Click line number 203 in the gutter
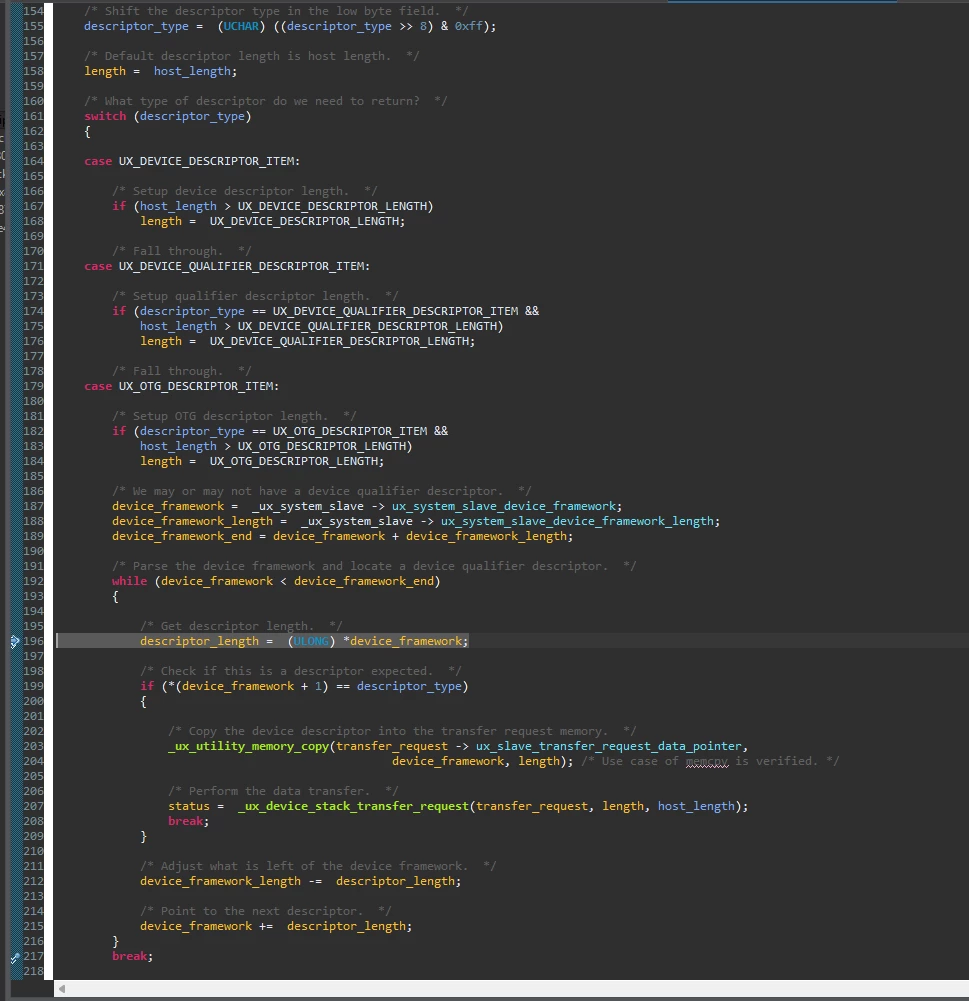Image resolution: width=969 pixels, height=1001 pixels. [x=33, y=746]
